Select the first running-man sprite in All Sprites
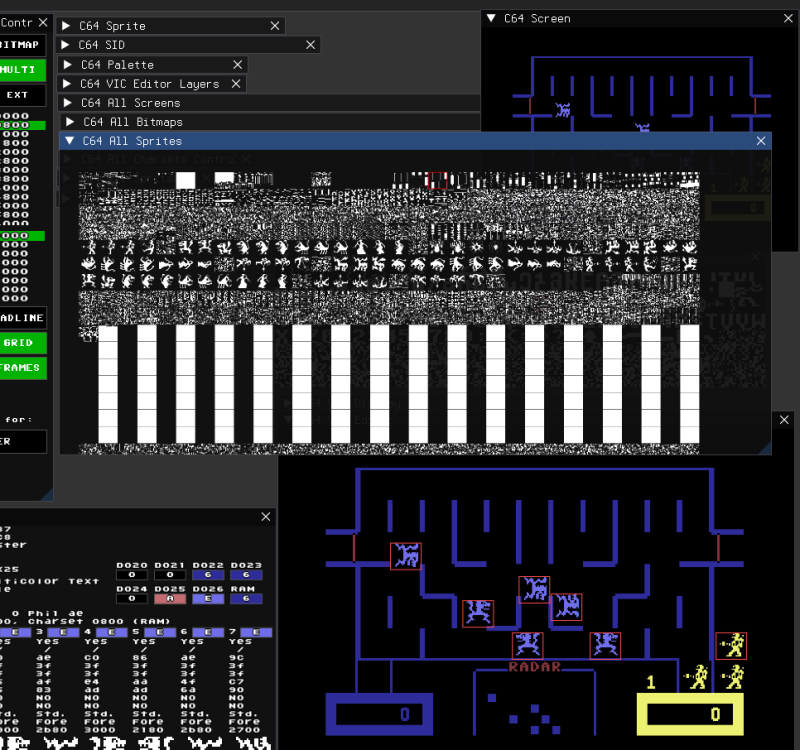The image size is (800, 750). (89, 248)
